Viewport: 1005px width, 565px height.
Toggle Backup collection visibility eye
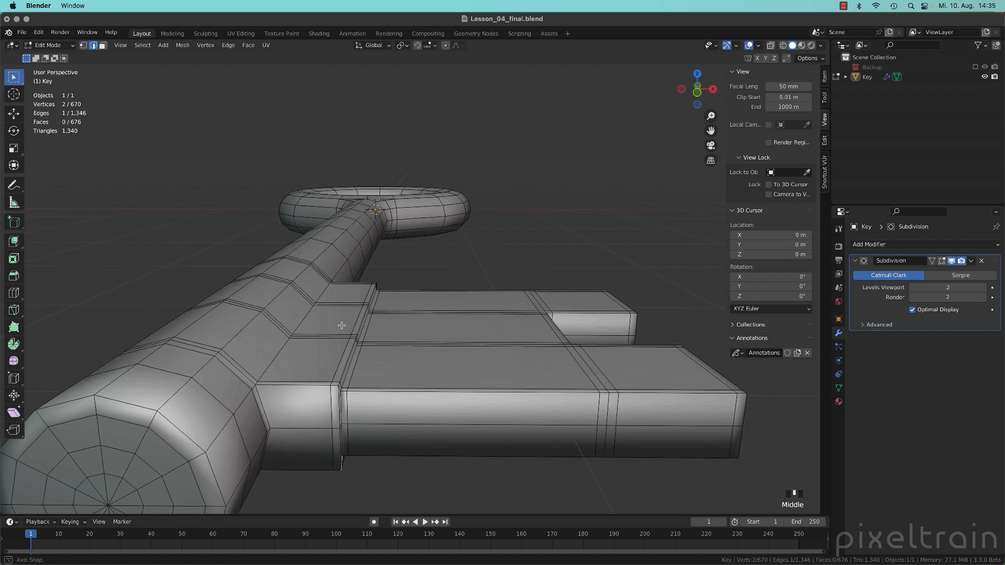pos(984,67)
